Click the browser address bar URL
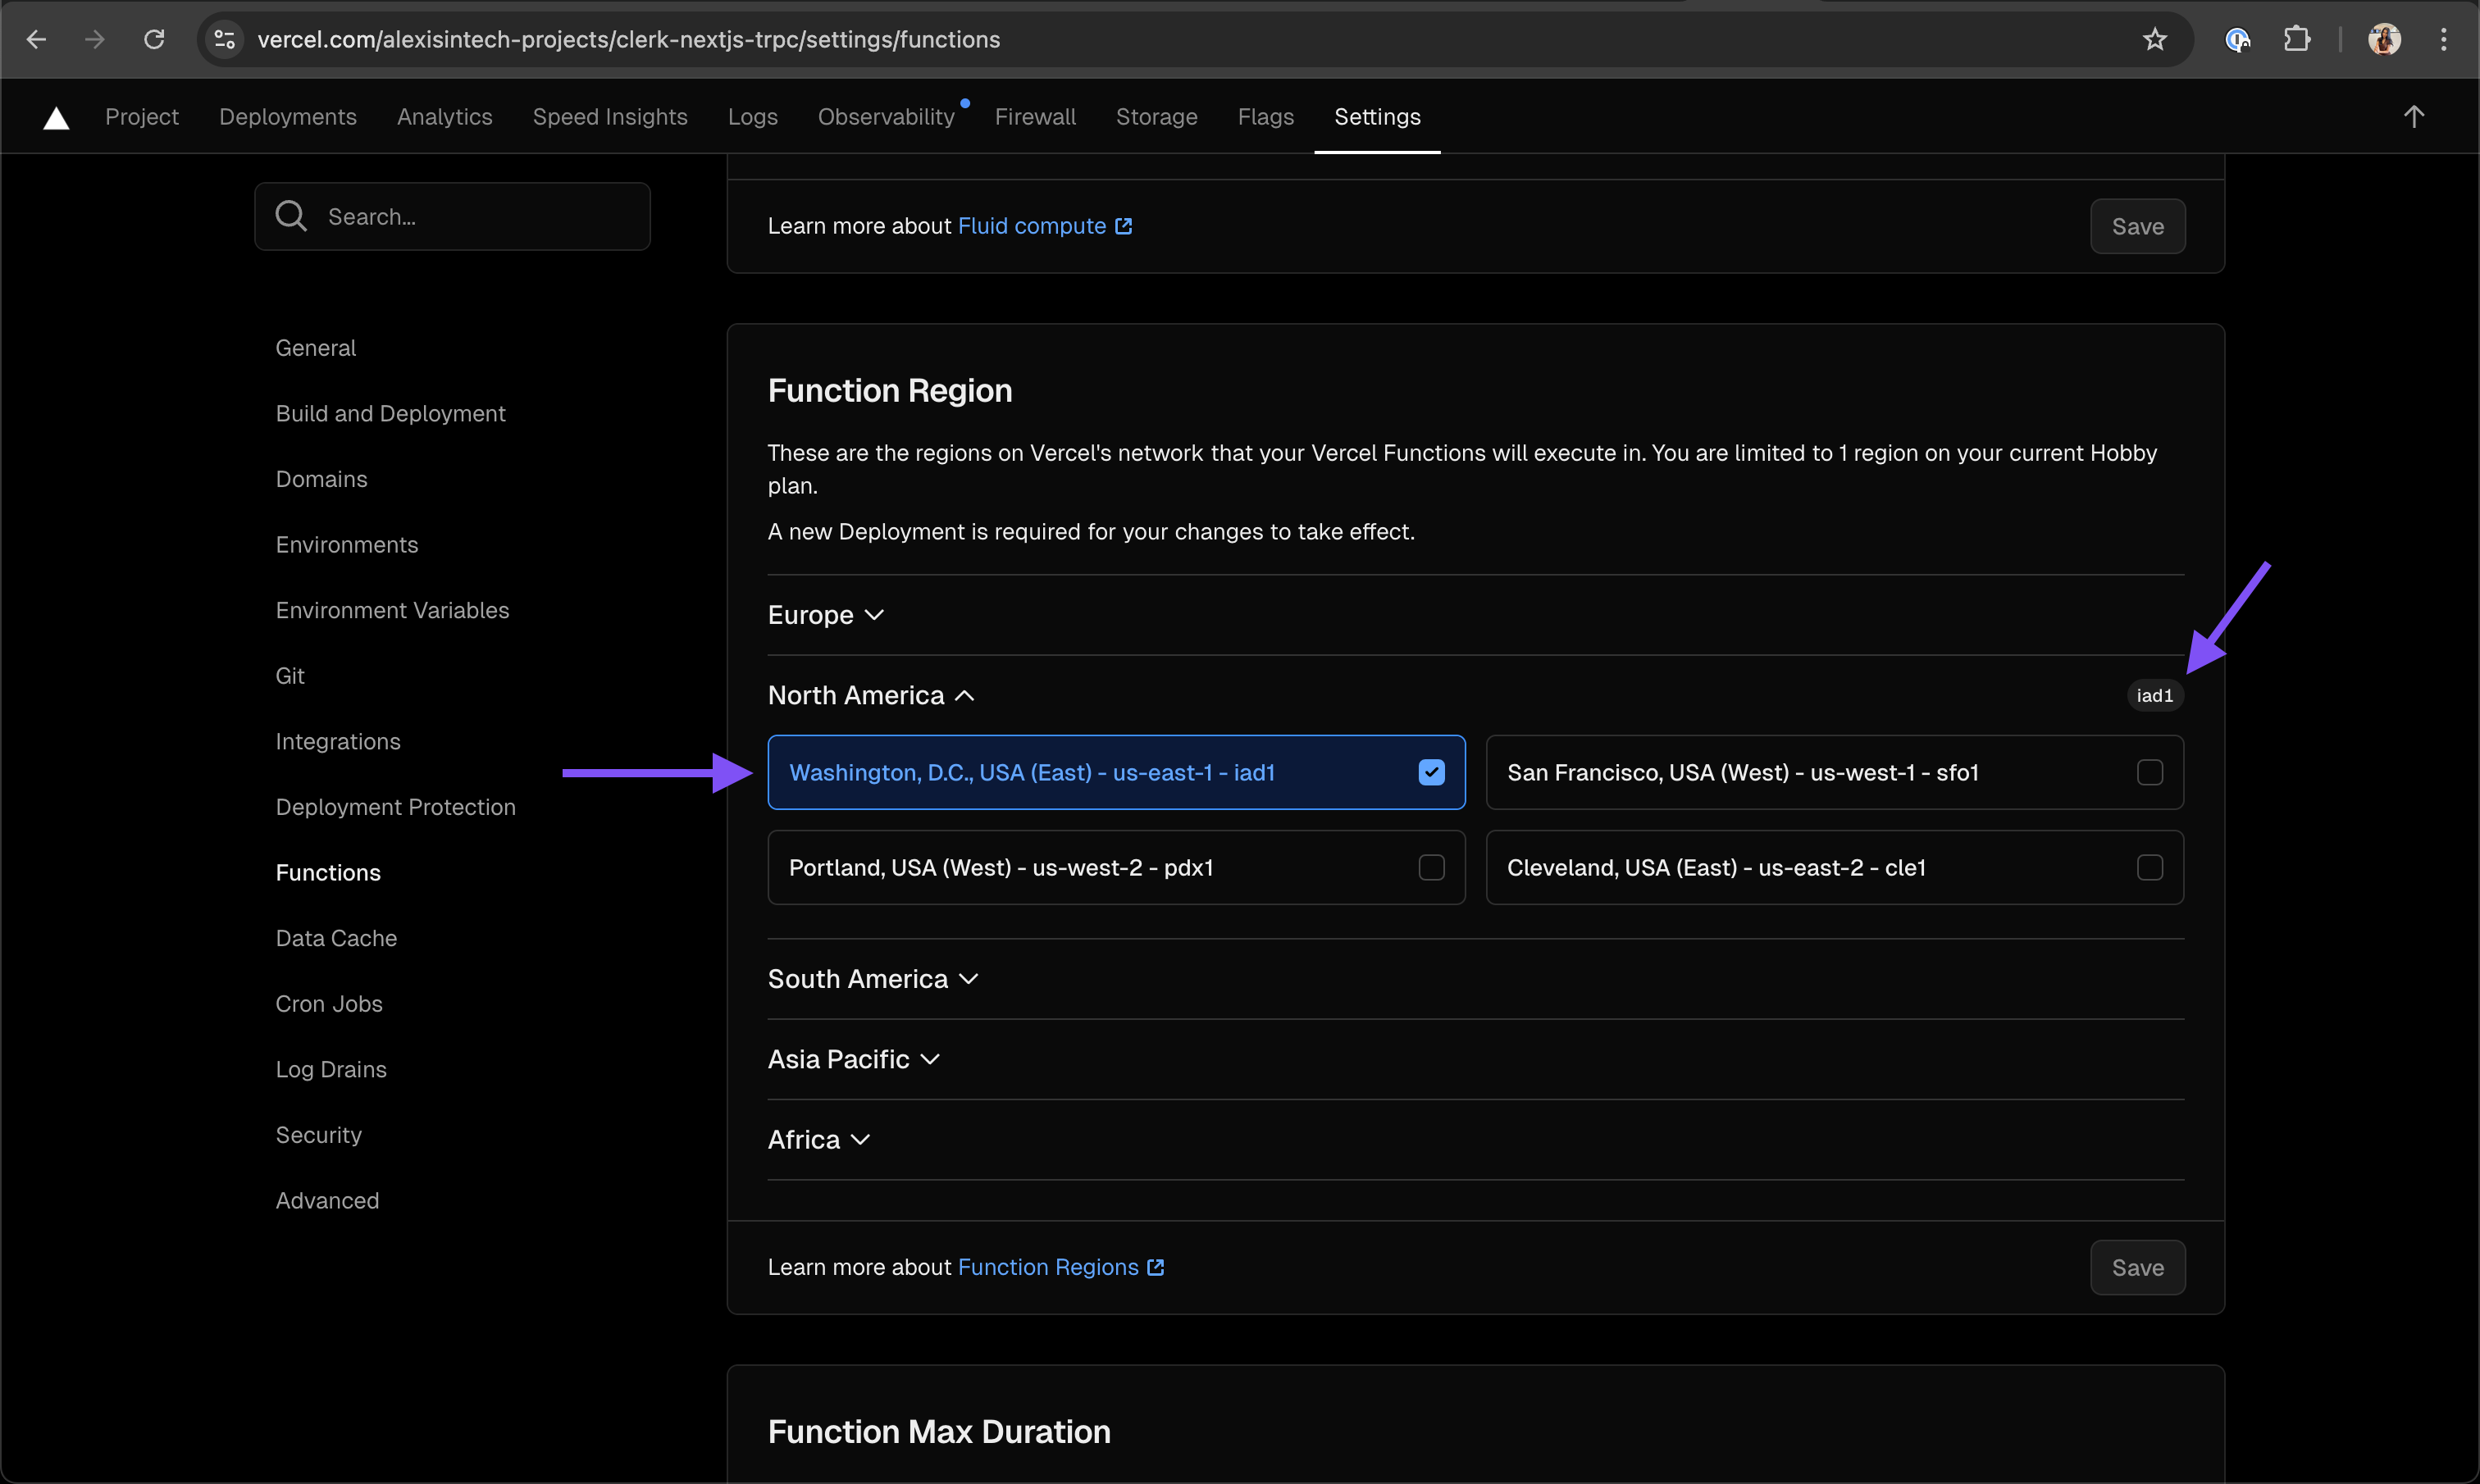This screenshot has width=2480, height=1484. 629,39
